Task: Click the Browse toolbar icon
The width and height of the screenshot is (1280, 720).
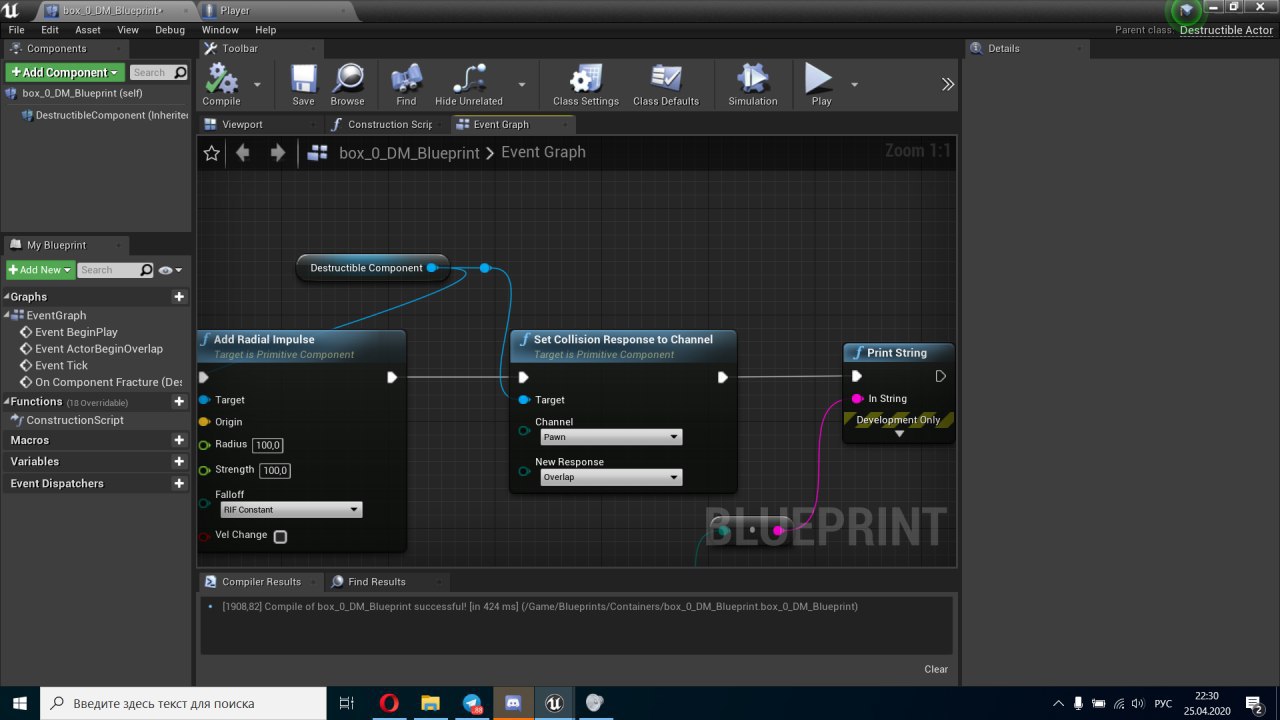Action: [347, 84]
